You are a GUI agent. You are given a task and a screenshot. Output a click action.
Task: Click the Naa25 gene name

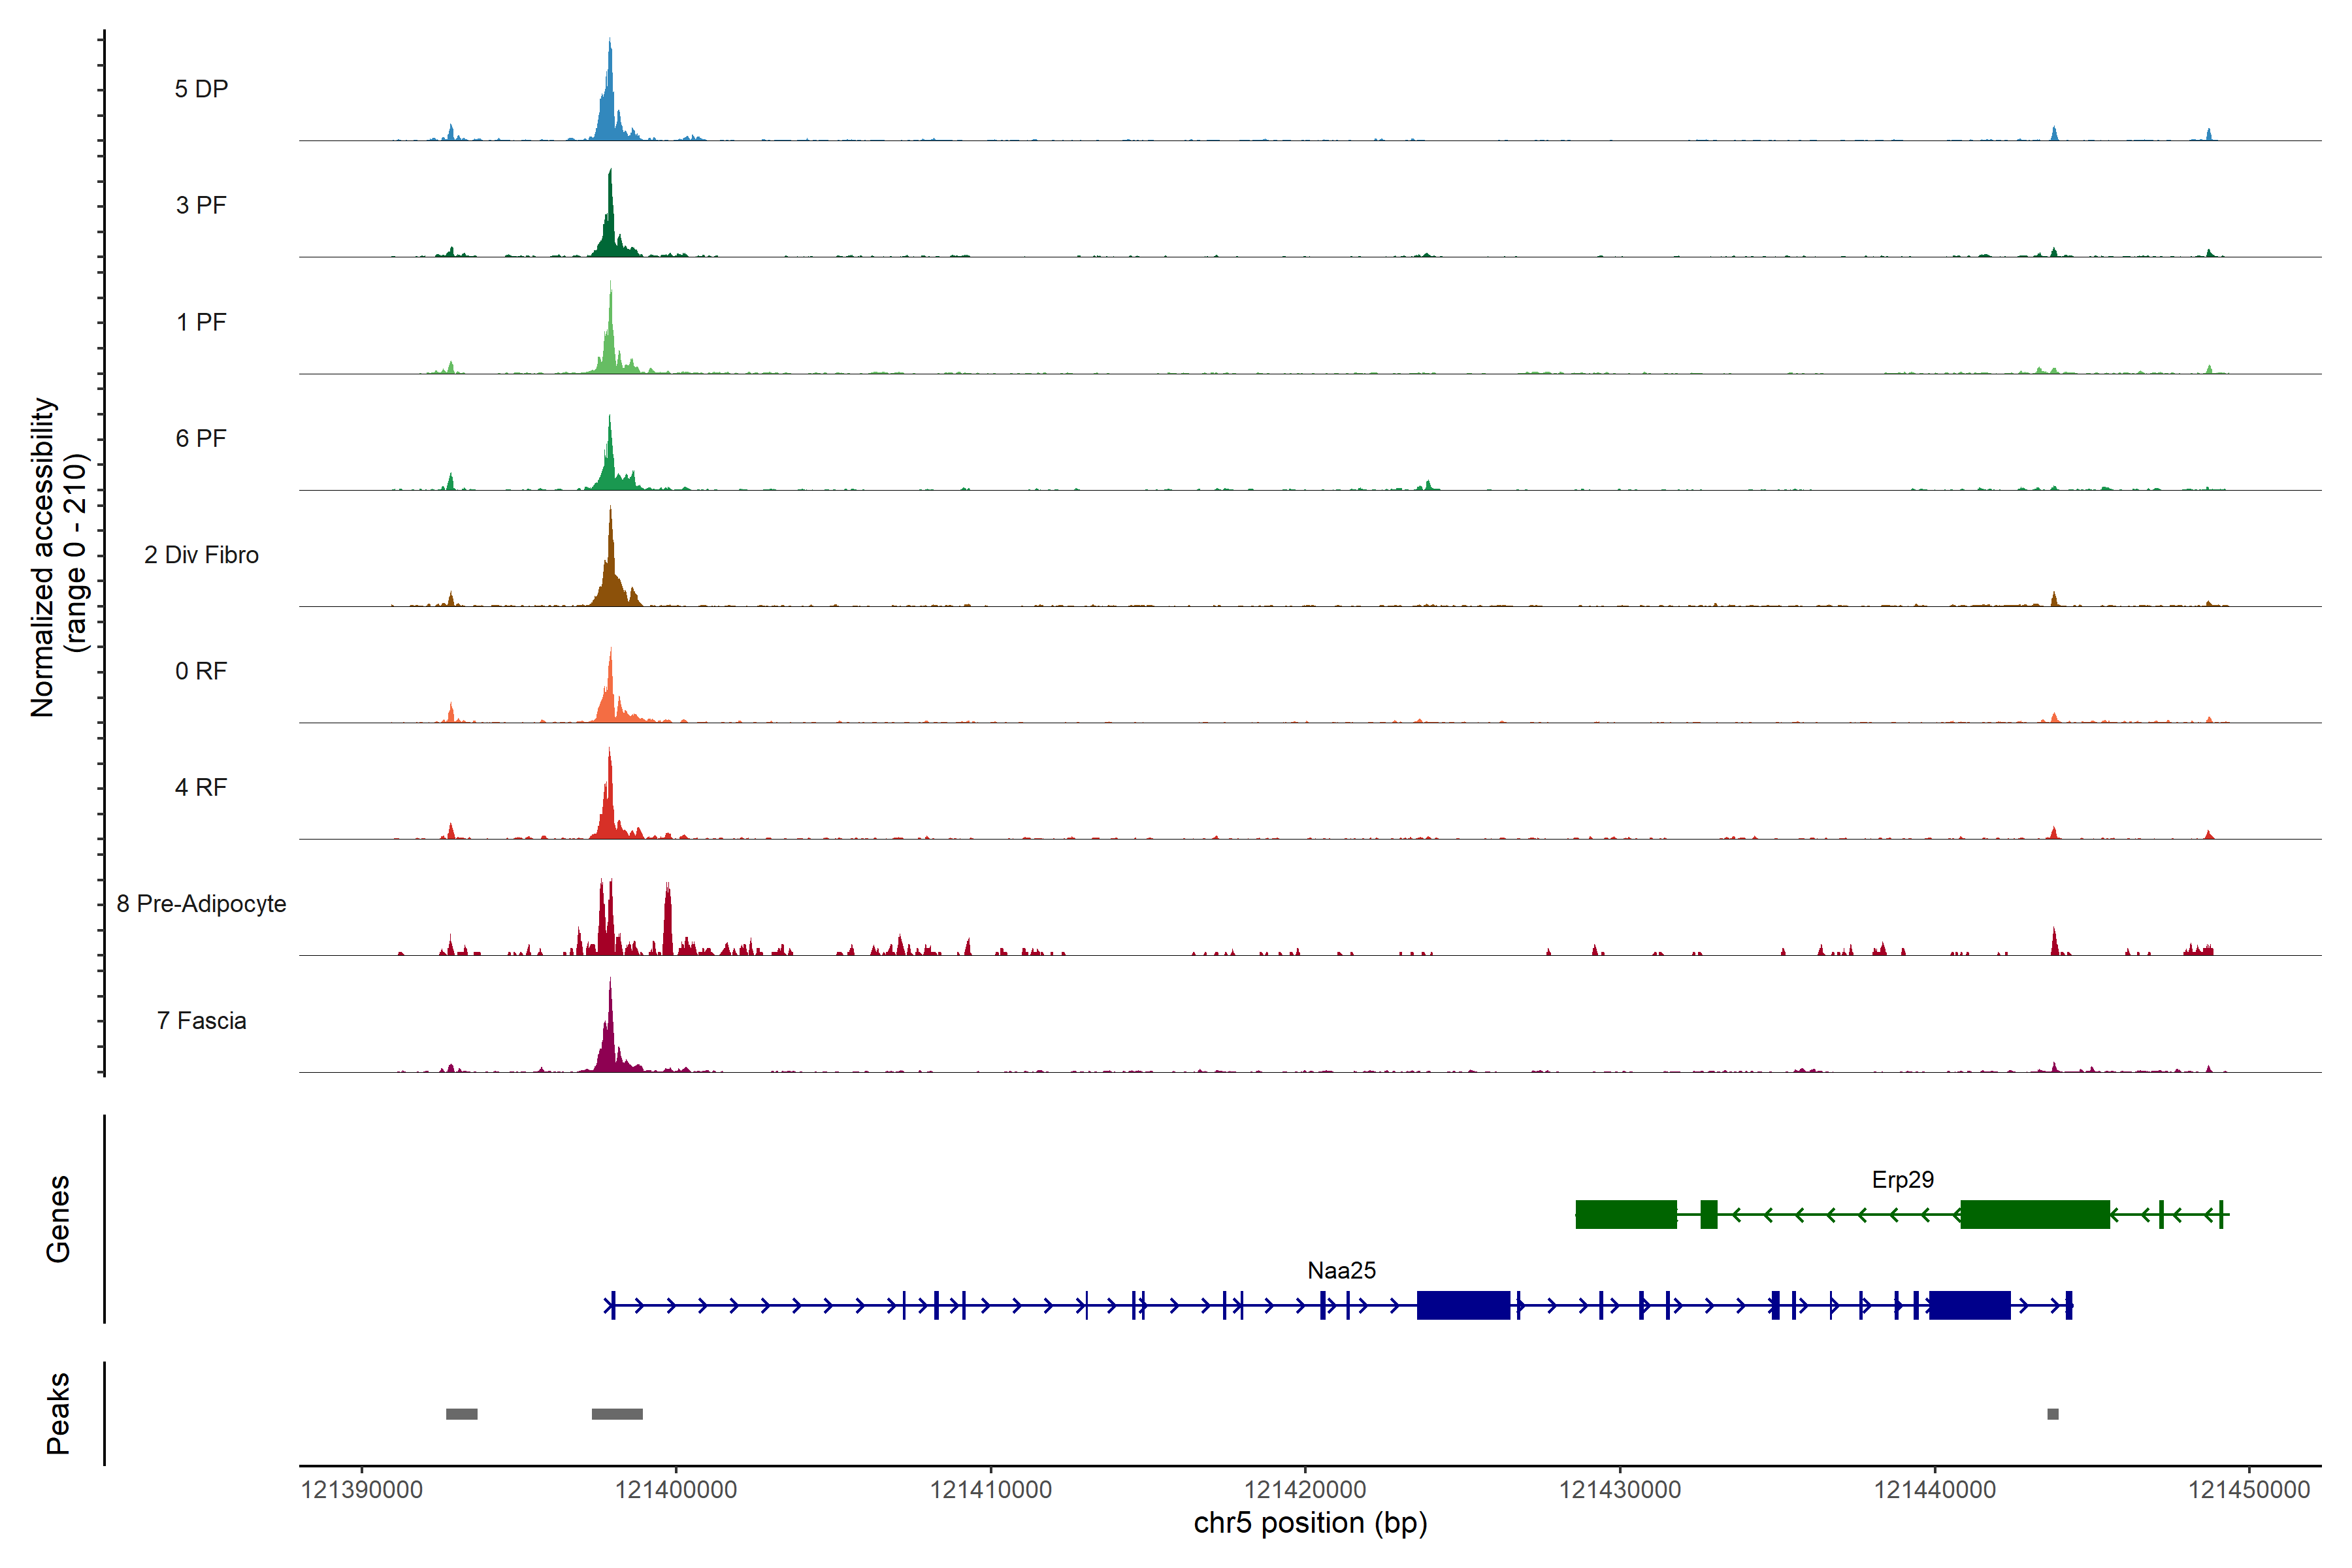(1341, 1271)
